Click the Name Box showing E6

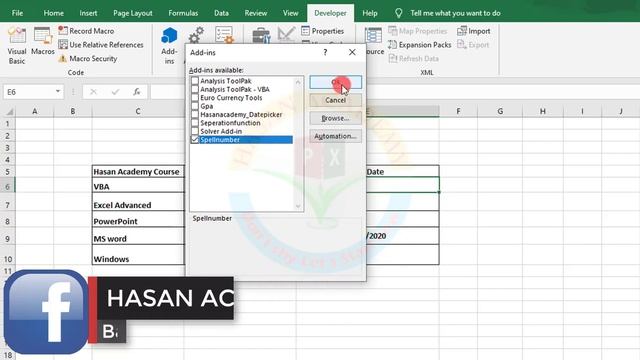tap(29, 92)
